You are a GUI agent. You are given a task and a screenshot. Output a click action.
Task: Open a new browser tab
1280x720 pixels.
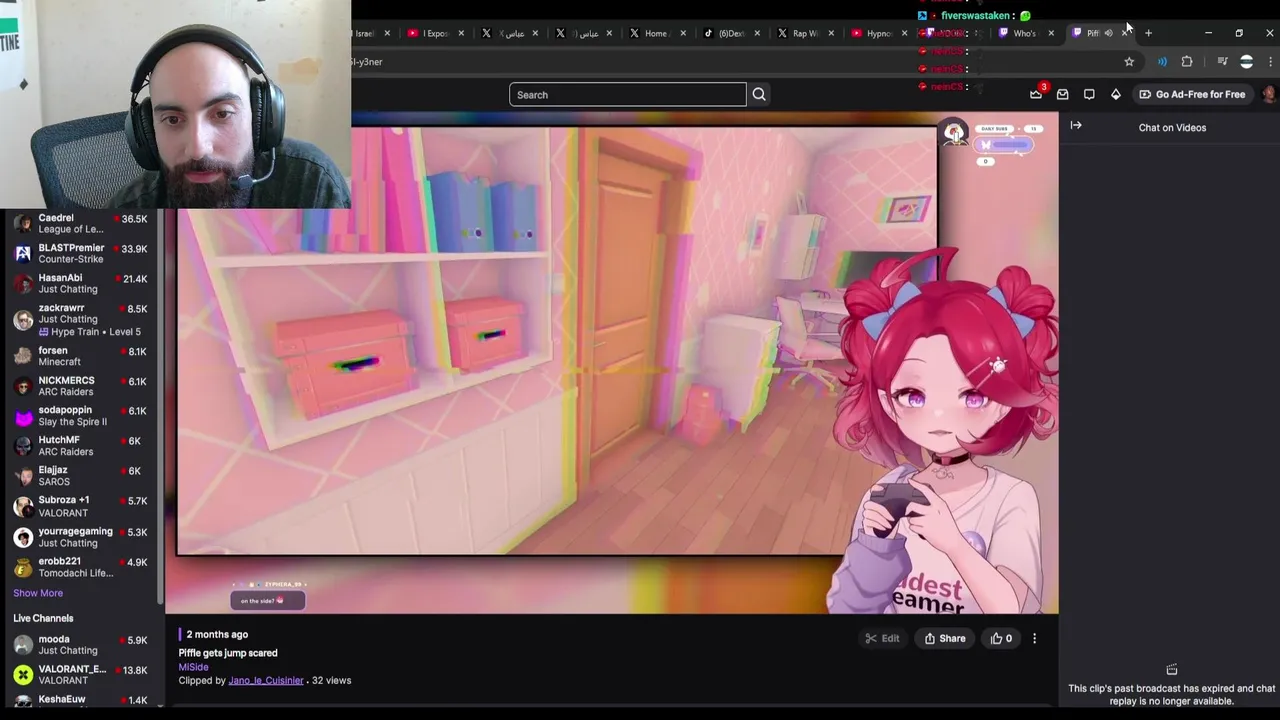point(1148,33)
